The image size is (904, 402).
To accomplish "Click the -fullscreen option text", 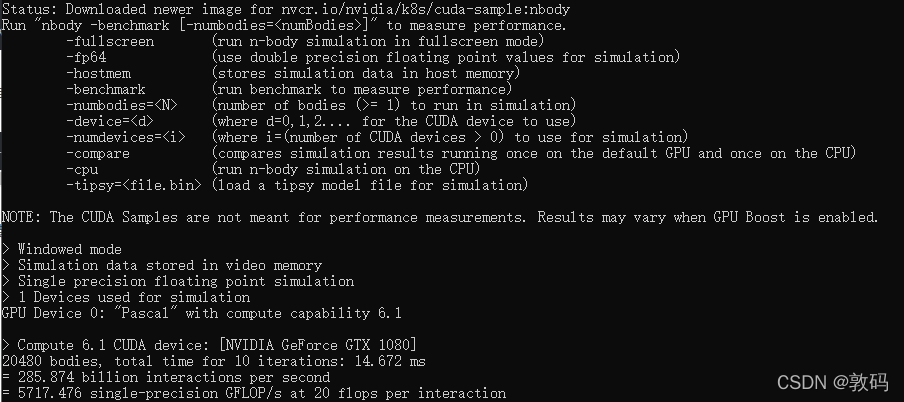I will click(110, 41).
